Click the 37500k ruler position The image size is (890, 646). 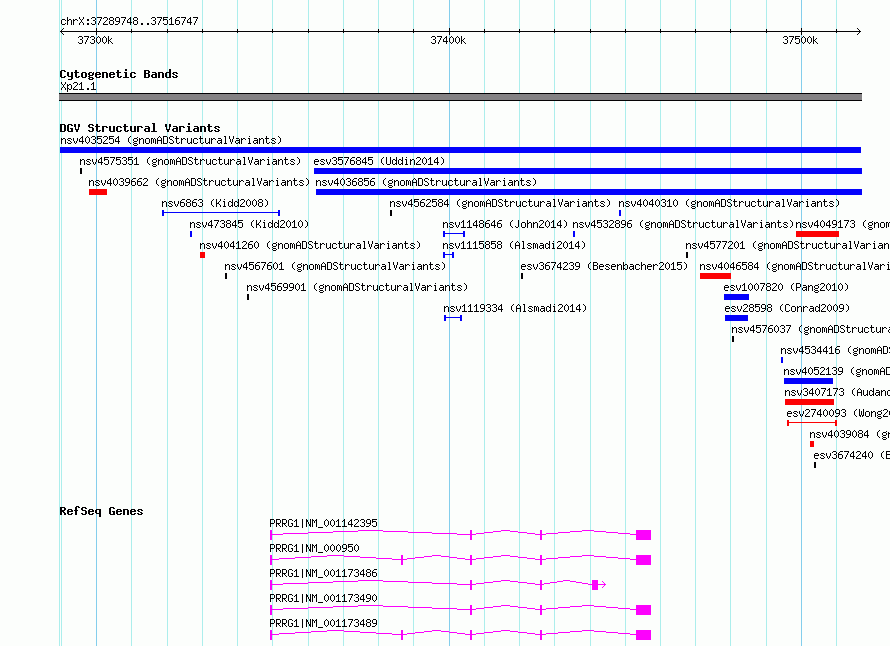[800, 40]
